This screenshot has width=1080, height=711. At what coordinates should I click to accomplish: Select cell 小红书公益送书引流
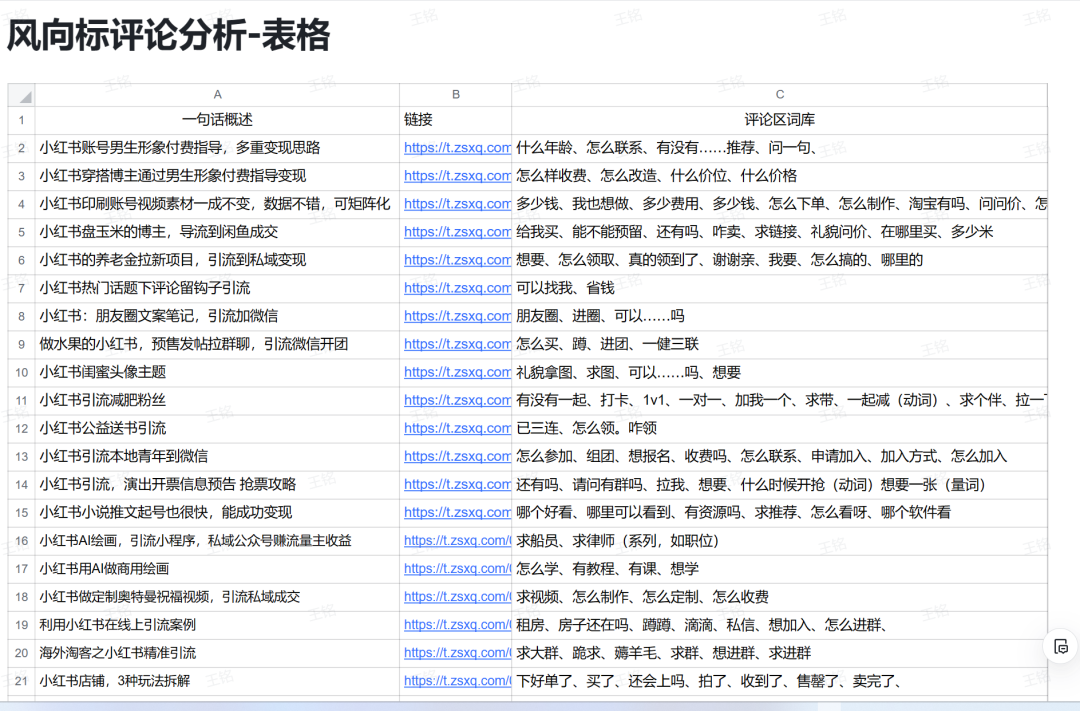217,429
